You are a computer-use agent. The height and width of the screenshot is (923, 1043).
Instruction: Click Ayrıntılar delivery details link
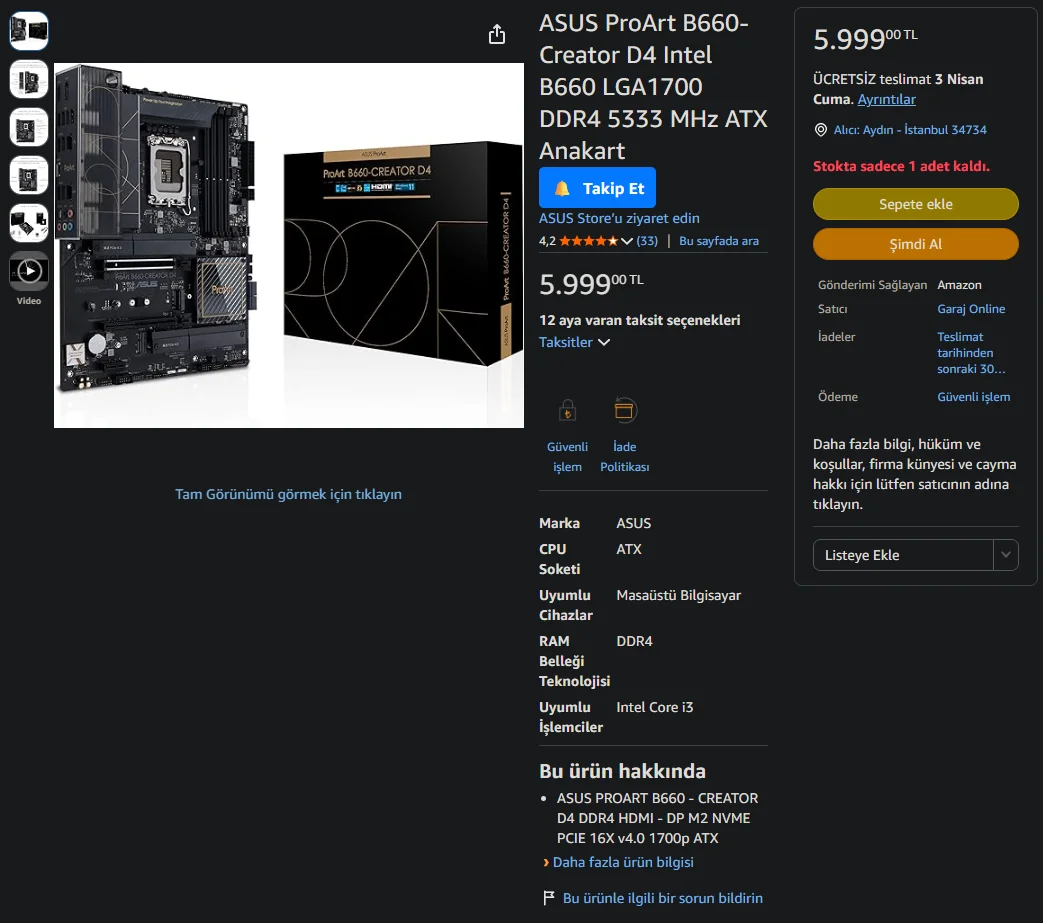click(886, 99)
